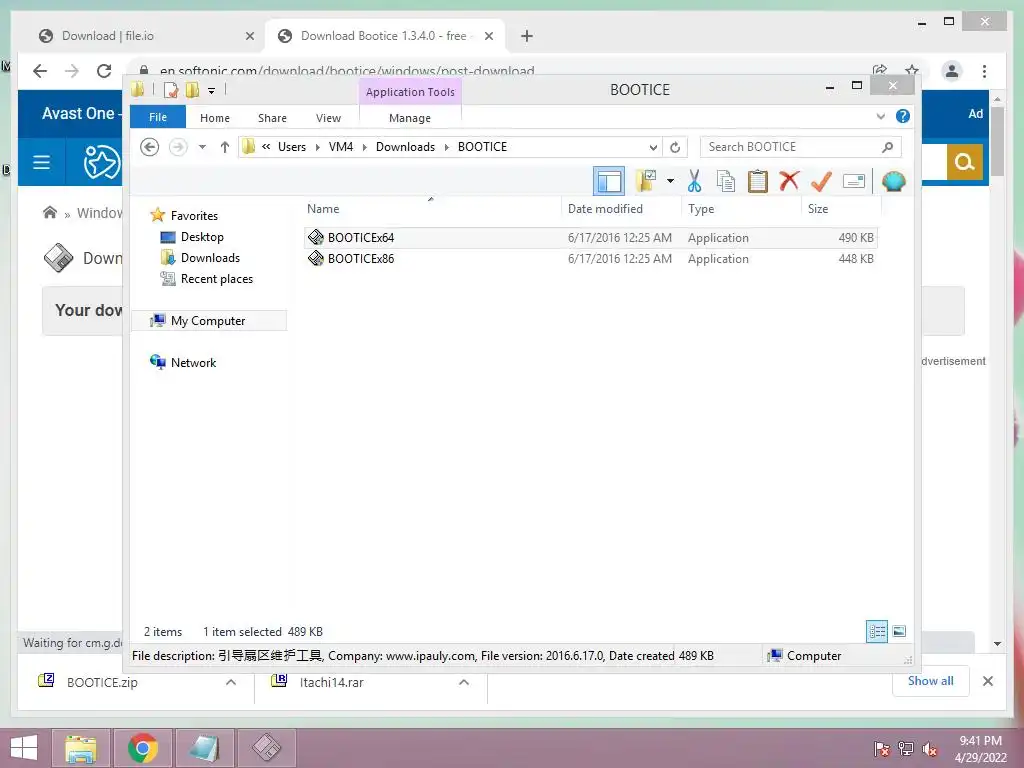This screenshot has width=1024, height=768.
Task: Click VM4 in the address breadcrumb
Action: point(341,147)
